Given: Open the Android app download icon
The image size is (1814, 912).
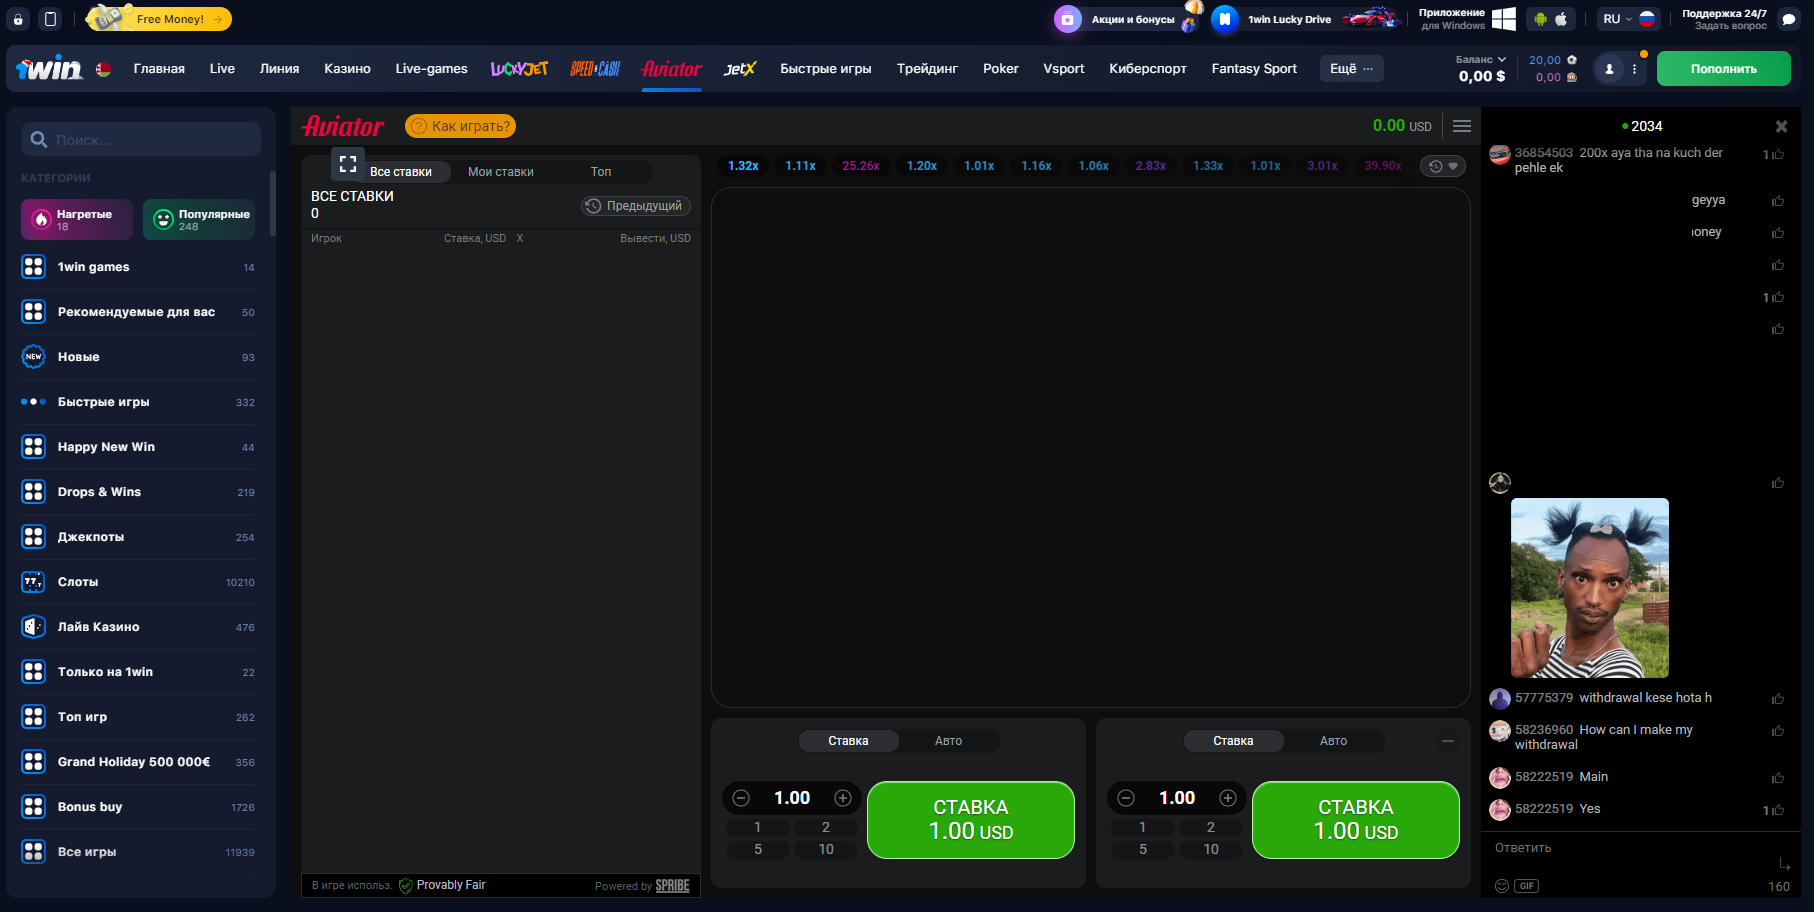Looking at the screenshot, I should click(x=1540, y=19).
